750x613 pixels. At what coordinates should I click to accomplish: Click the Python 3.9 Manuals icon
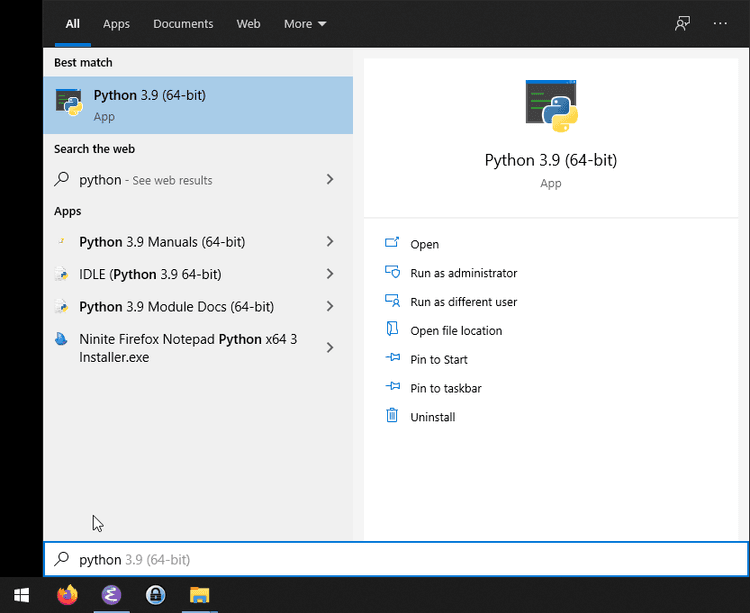[x=61, y=241]
